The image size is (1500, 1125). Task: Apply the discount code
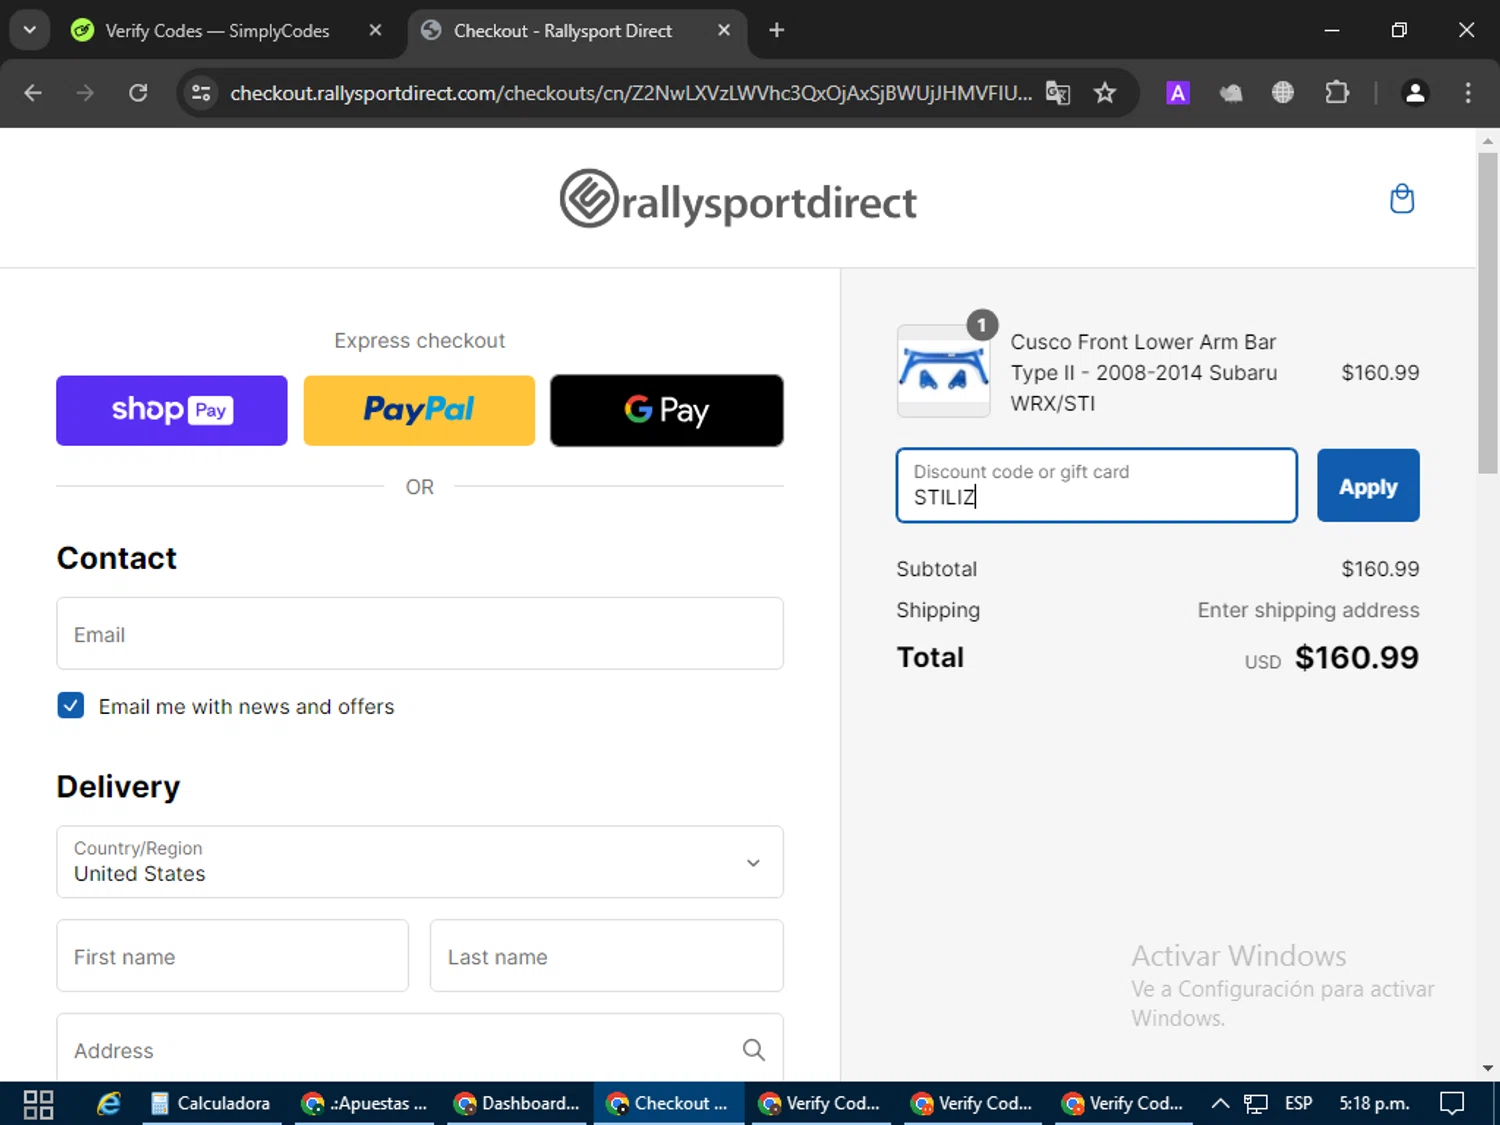click(x=1368, y=486)
